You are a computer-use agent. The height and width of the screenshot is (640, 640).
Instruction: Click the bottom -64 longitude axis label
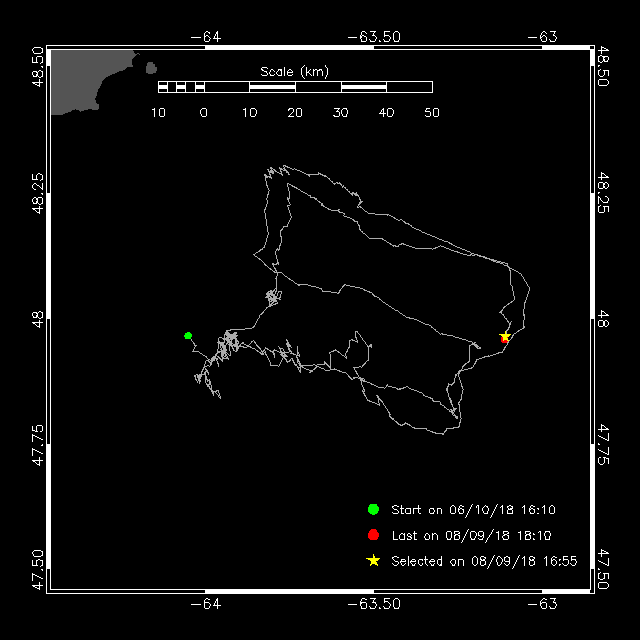coord(206,604)
